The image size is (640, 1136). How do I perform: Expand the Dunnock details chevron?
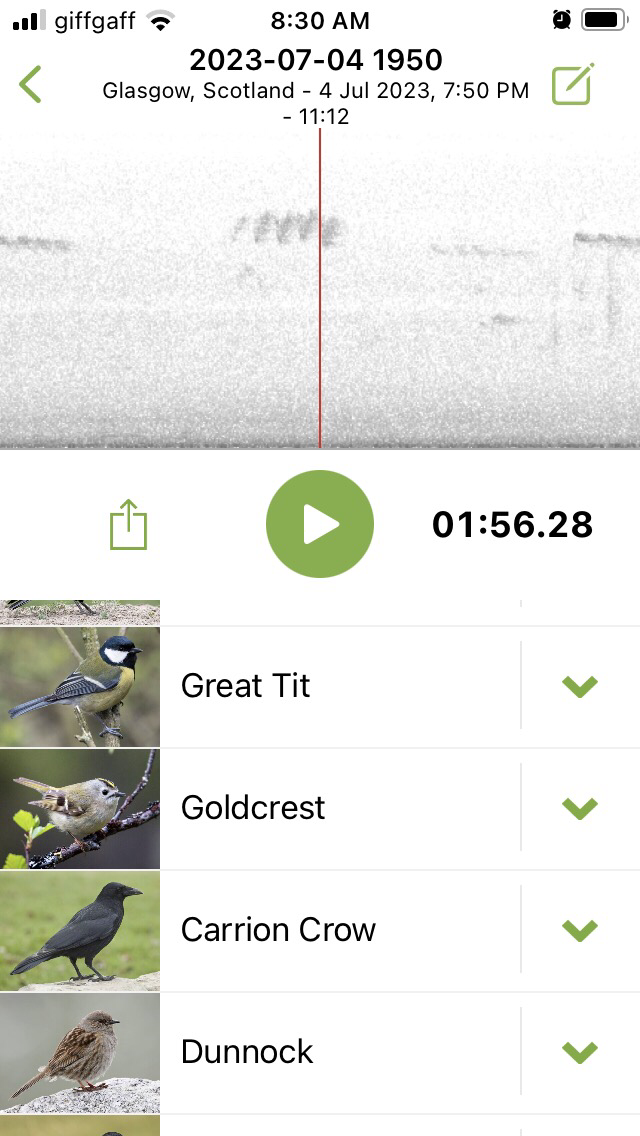tap(580, 1051)
